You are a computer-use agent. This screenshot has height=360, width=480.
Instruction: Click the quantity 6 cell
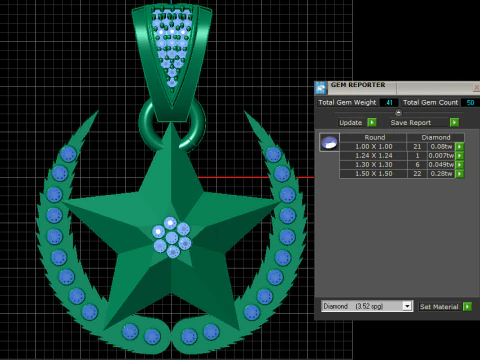(417, 164)
